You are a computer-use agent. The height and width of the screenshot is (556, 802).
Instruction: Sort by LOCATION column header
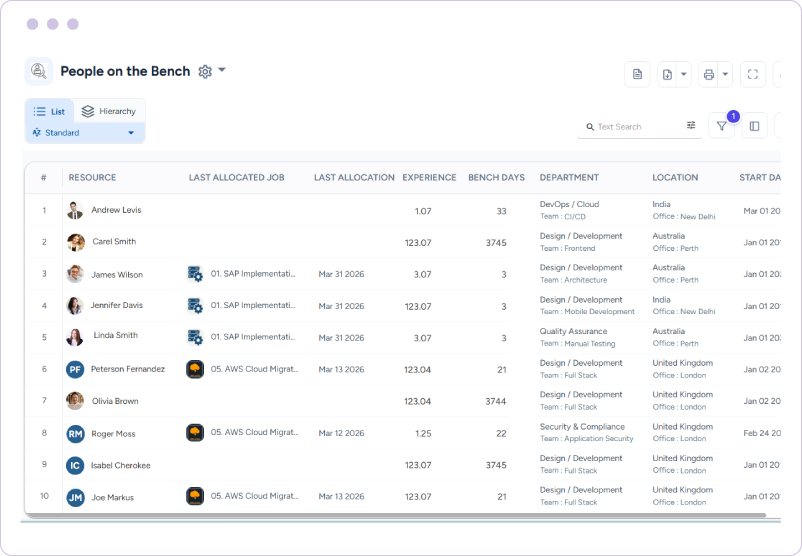point(675,177)
